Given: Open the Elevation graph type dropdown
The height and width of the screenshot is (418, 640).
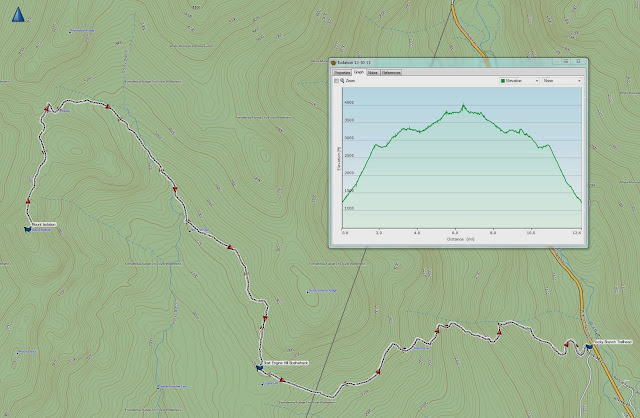Looking at the screenshot, I should (x=519, y=81).
